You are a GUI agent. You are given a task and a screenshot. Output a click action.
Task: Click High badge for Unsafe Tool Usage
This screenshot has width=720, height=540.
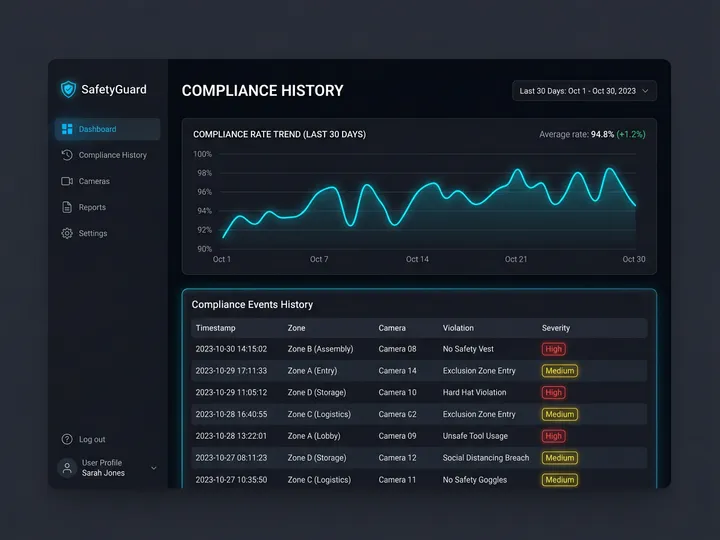pyautogui.click(x=553, y=436)
